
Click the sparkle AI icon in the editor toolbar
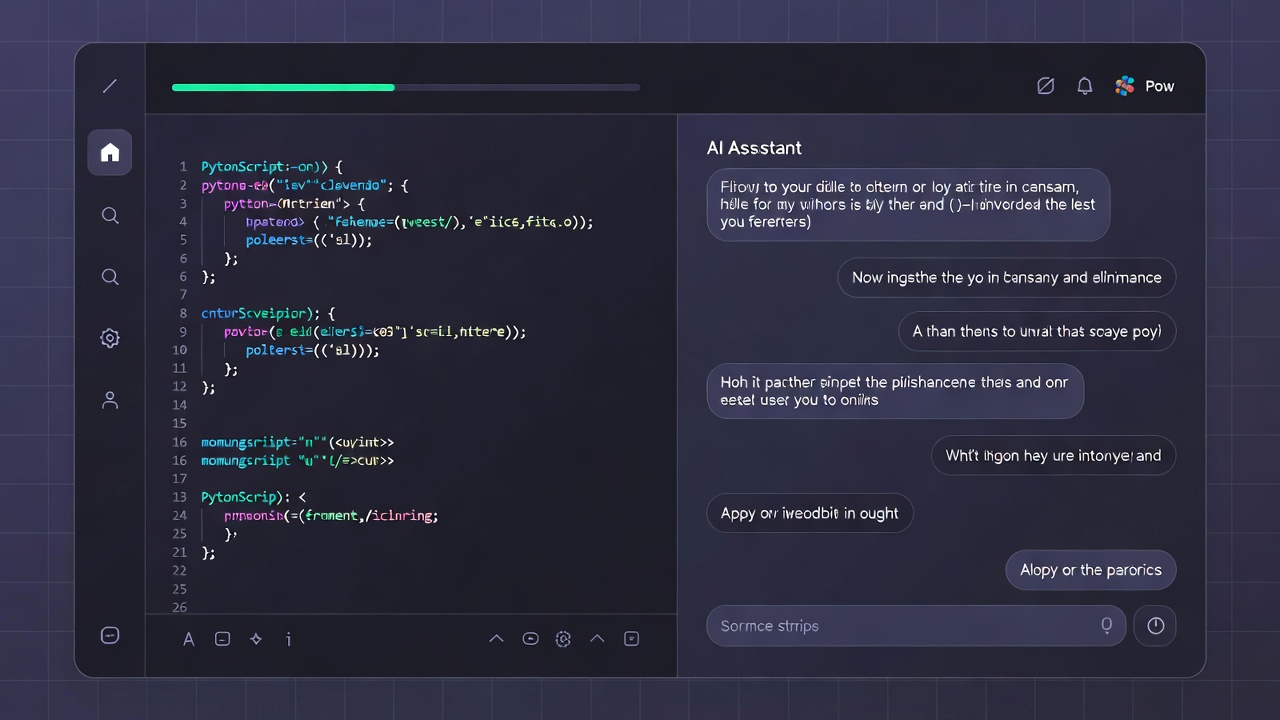256,639
